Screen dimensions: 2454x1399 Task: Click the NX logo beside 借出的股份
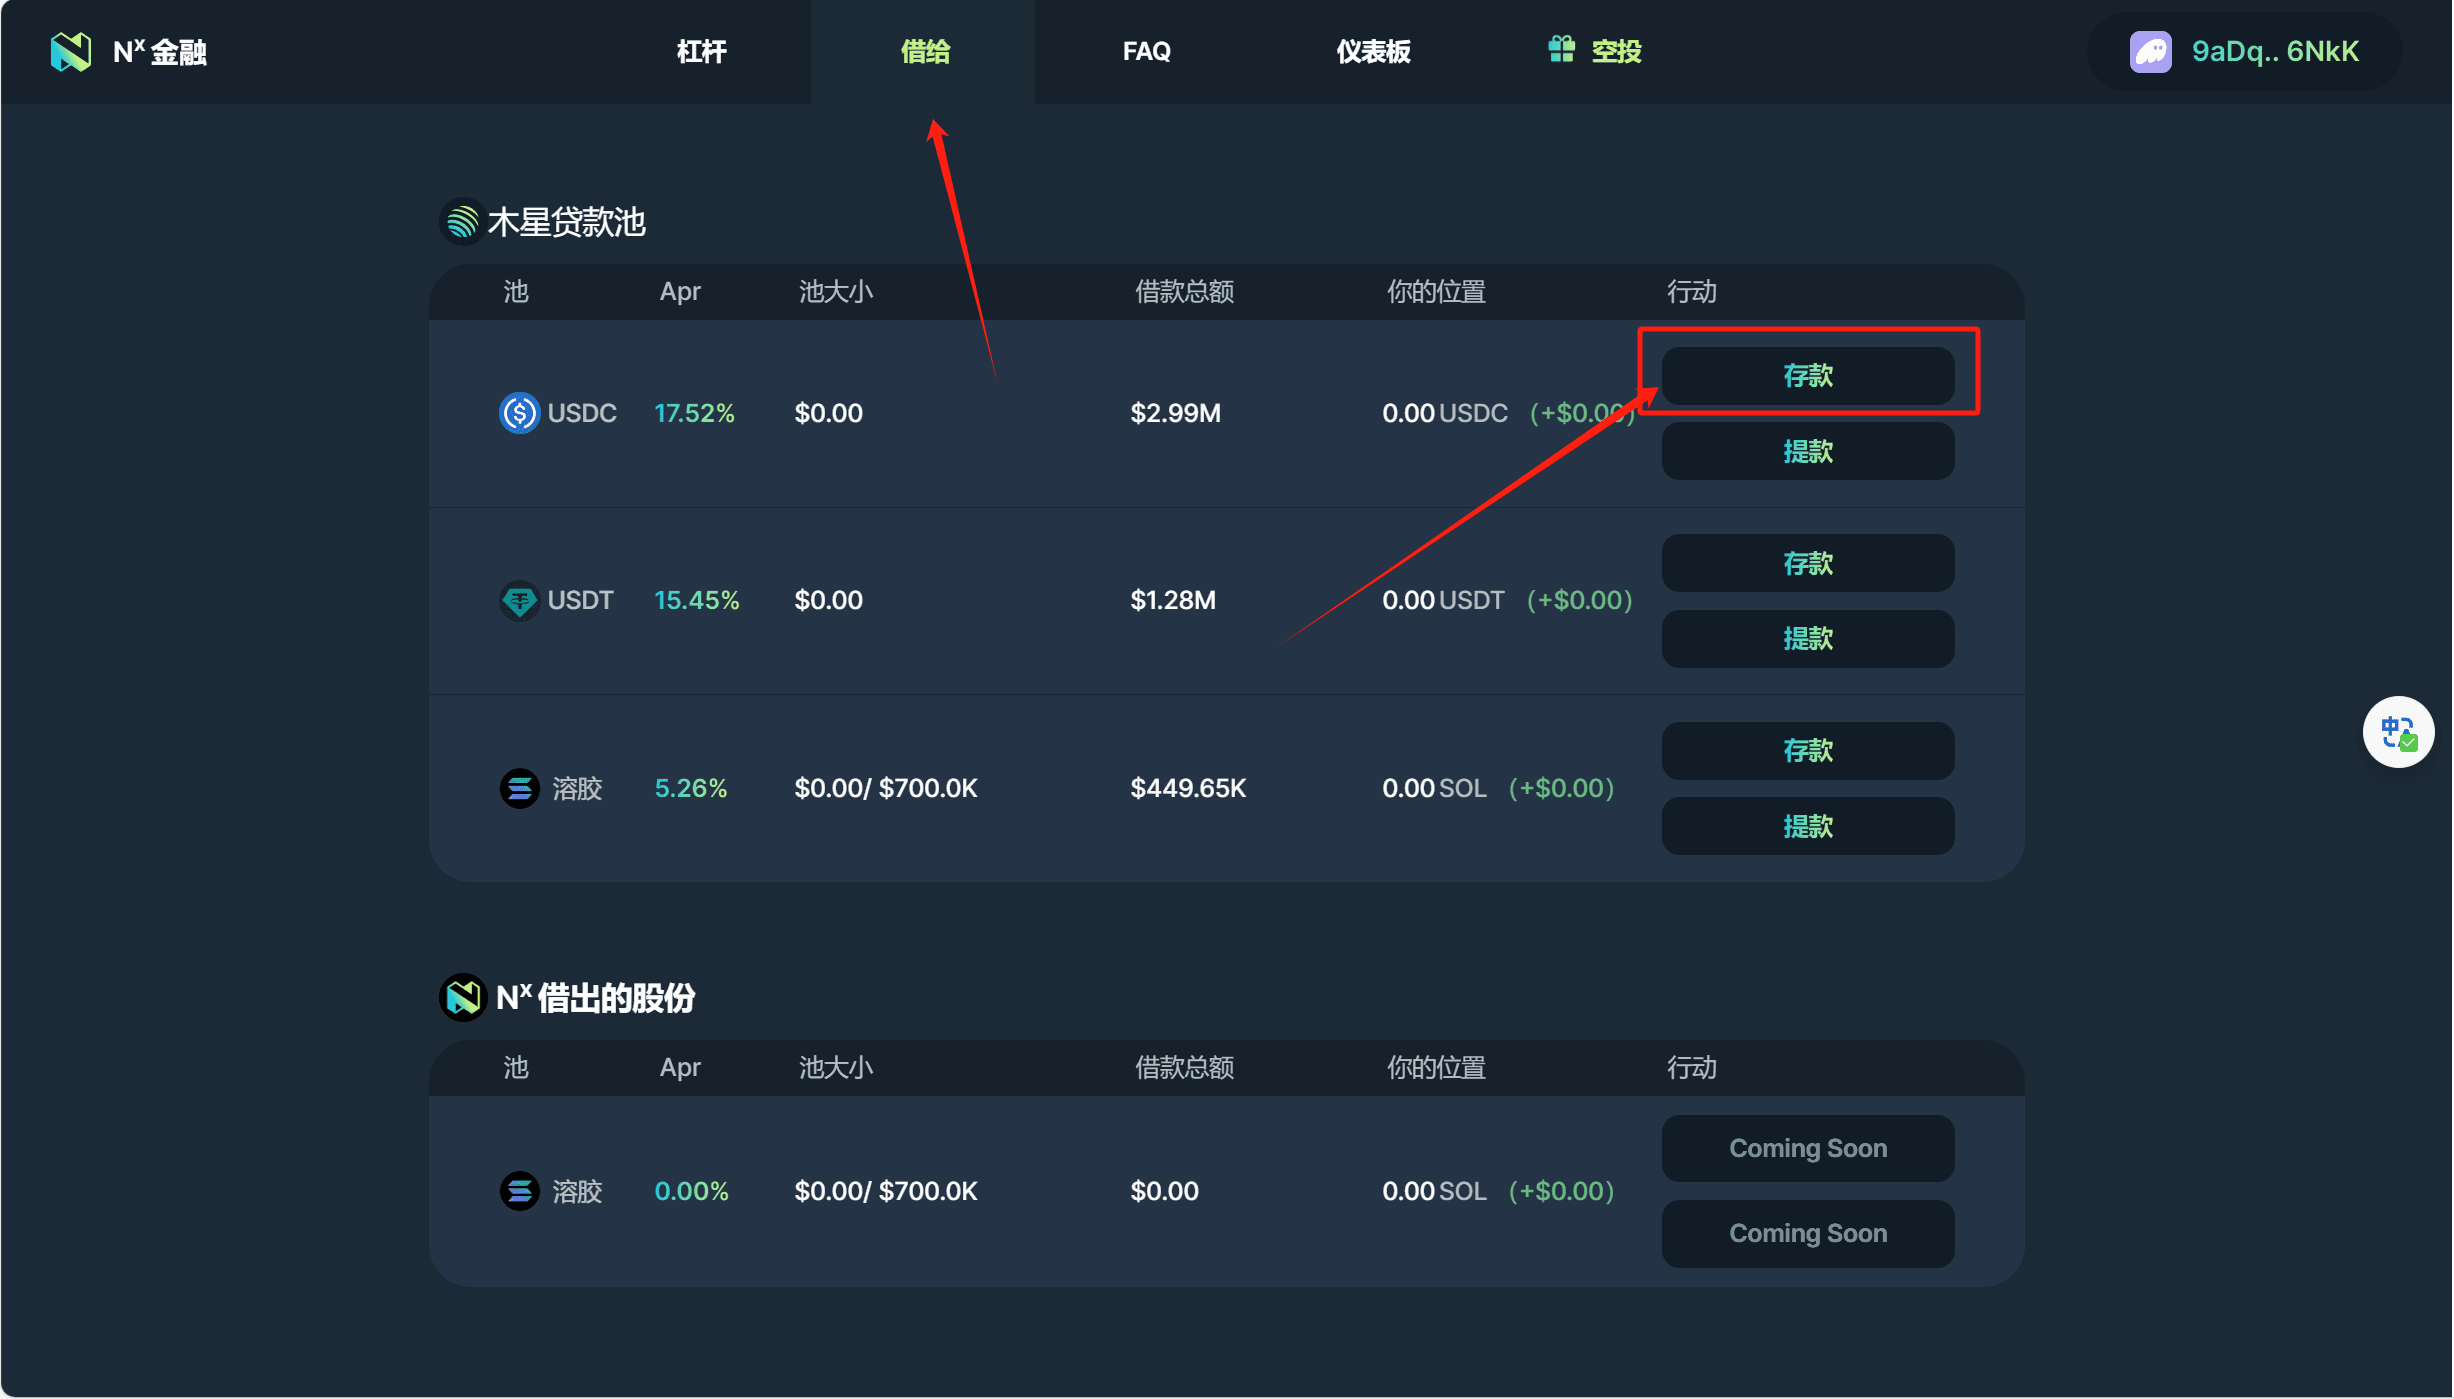pos(463,997)
